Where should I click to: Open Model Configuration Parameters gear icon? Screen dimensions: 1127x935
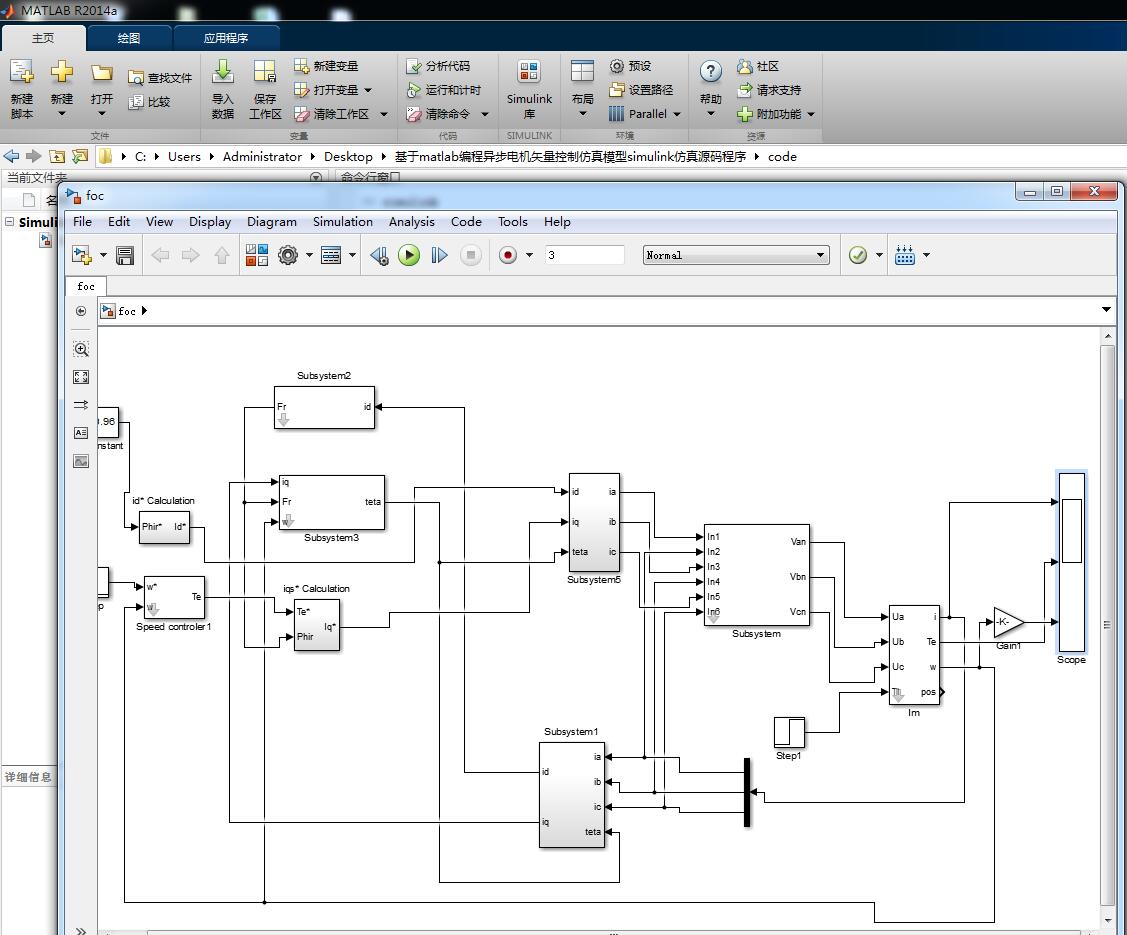(288, 255)
